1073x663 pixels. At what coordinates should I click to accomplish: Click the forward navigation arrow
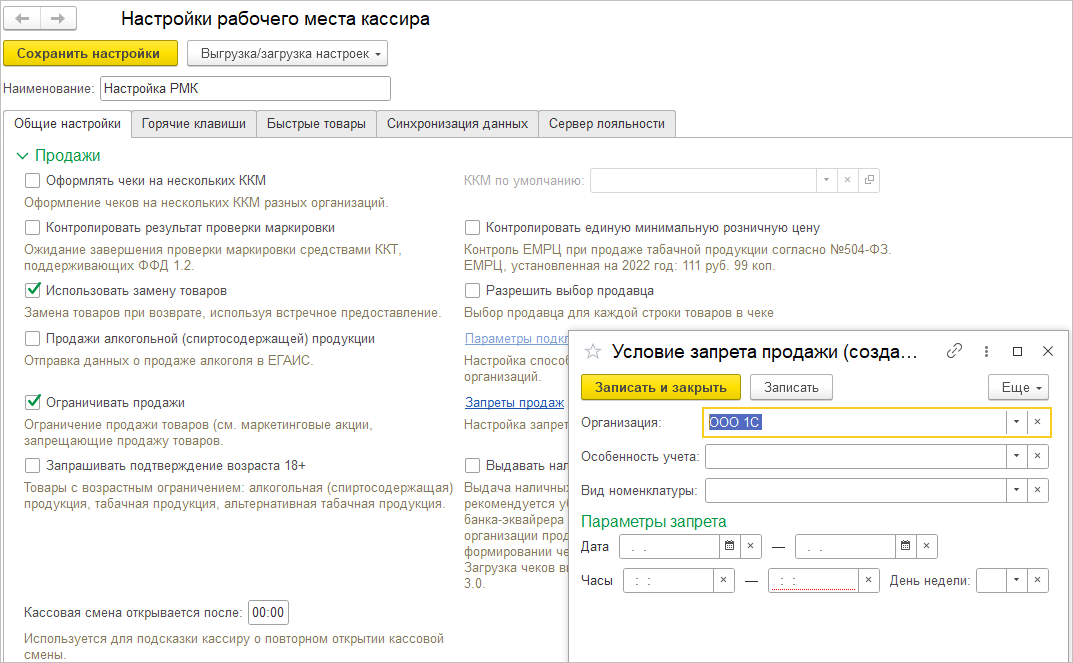click(57, 19)
